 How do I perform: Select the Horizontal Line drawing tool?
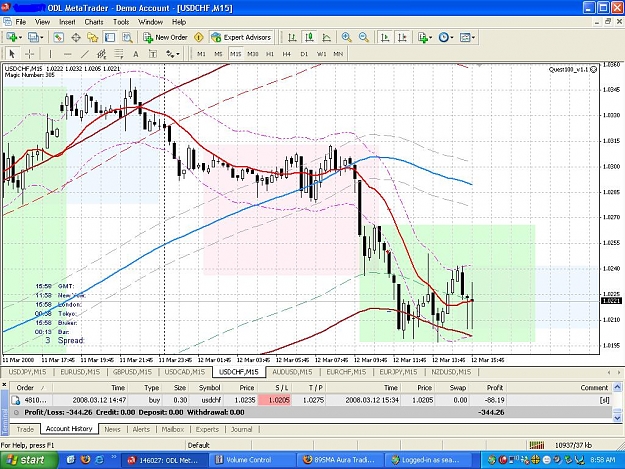68,54
